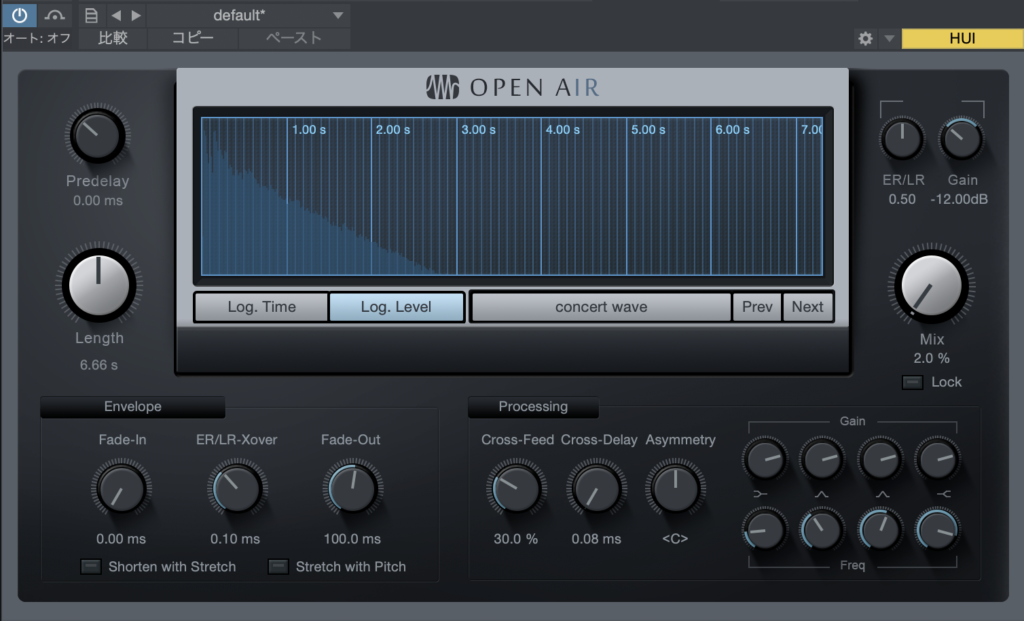Open the preset document icon
Viewport: 1024px width, 621px height.
pyautogui.click(x=91, y=15)
